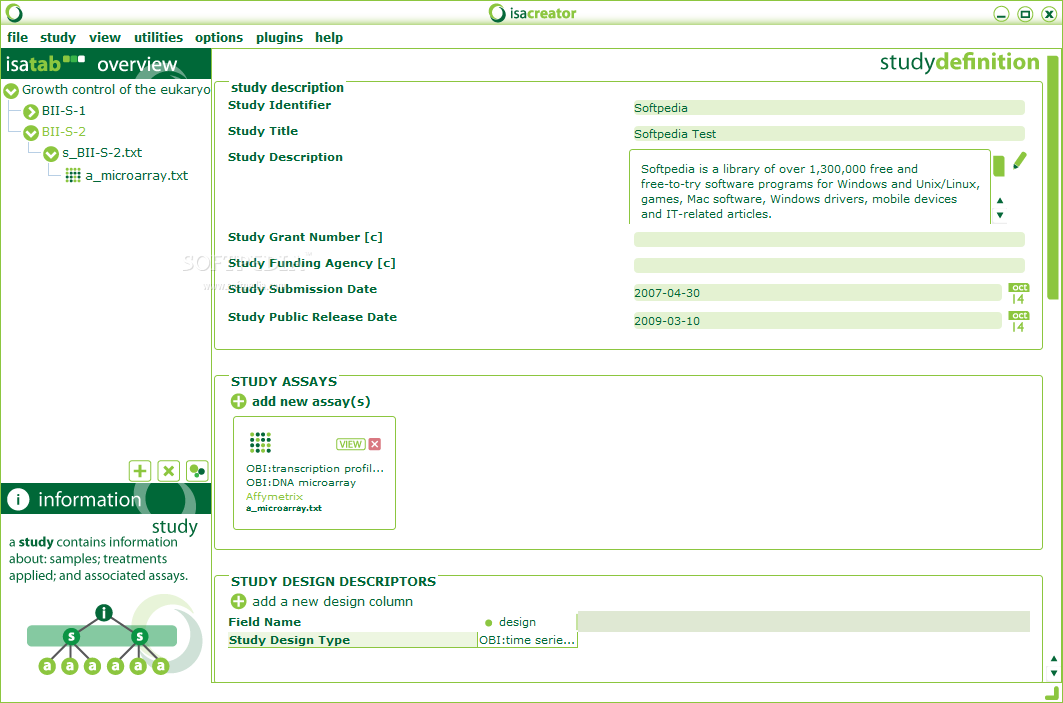The width and height of the screenshot is (1063, 703).
Task: Click the Study Funding Agency field
Action: point(828,265)
